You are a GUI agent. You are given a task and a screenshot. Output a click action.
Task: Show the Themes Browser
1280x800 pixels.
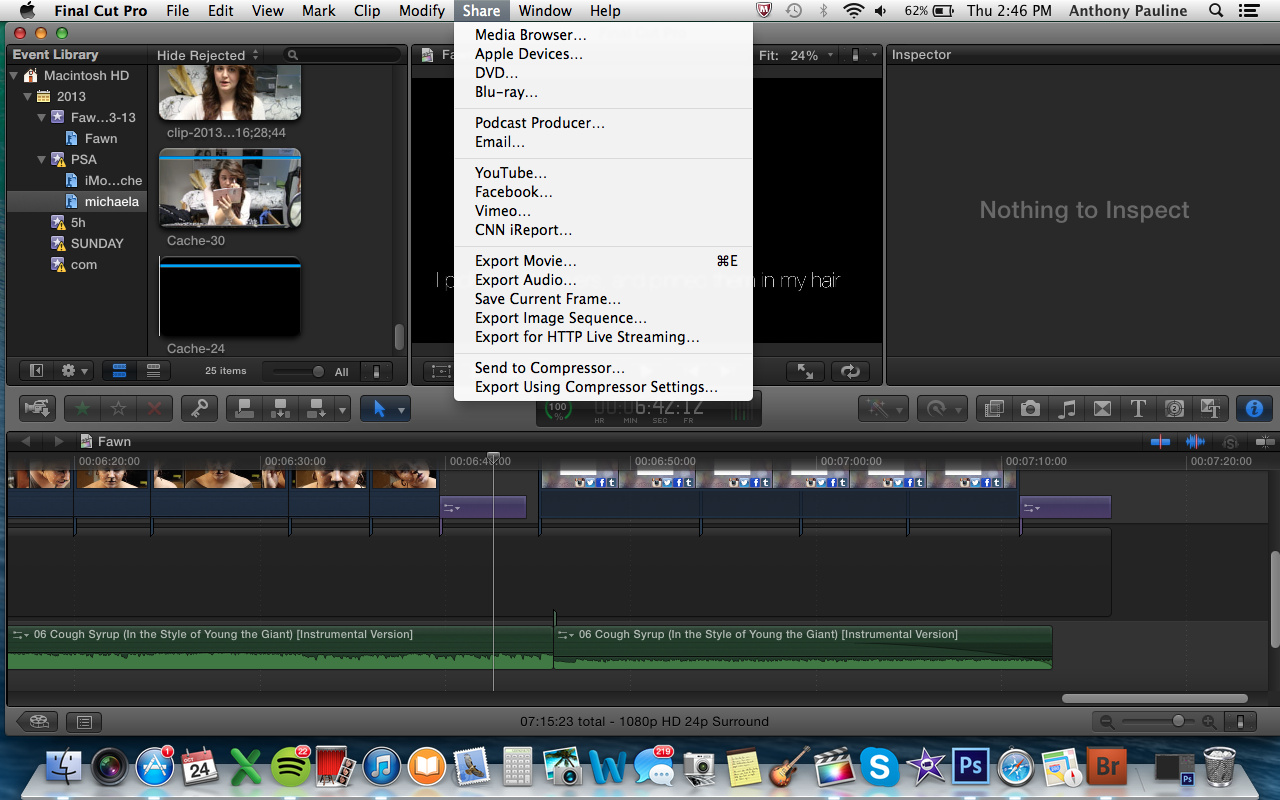[x=1210, y=408]
